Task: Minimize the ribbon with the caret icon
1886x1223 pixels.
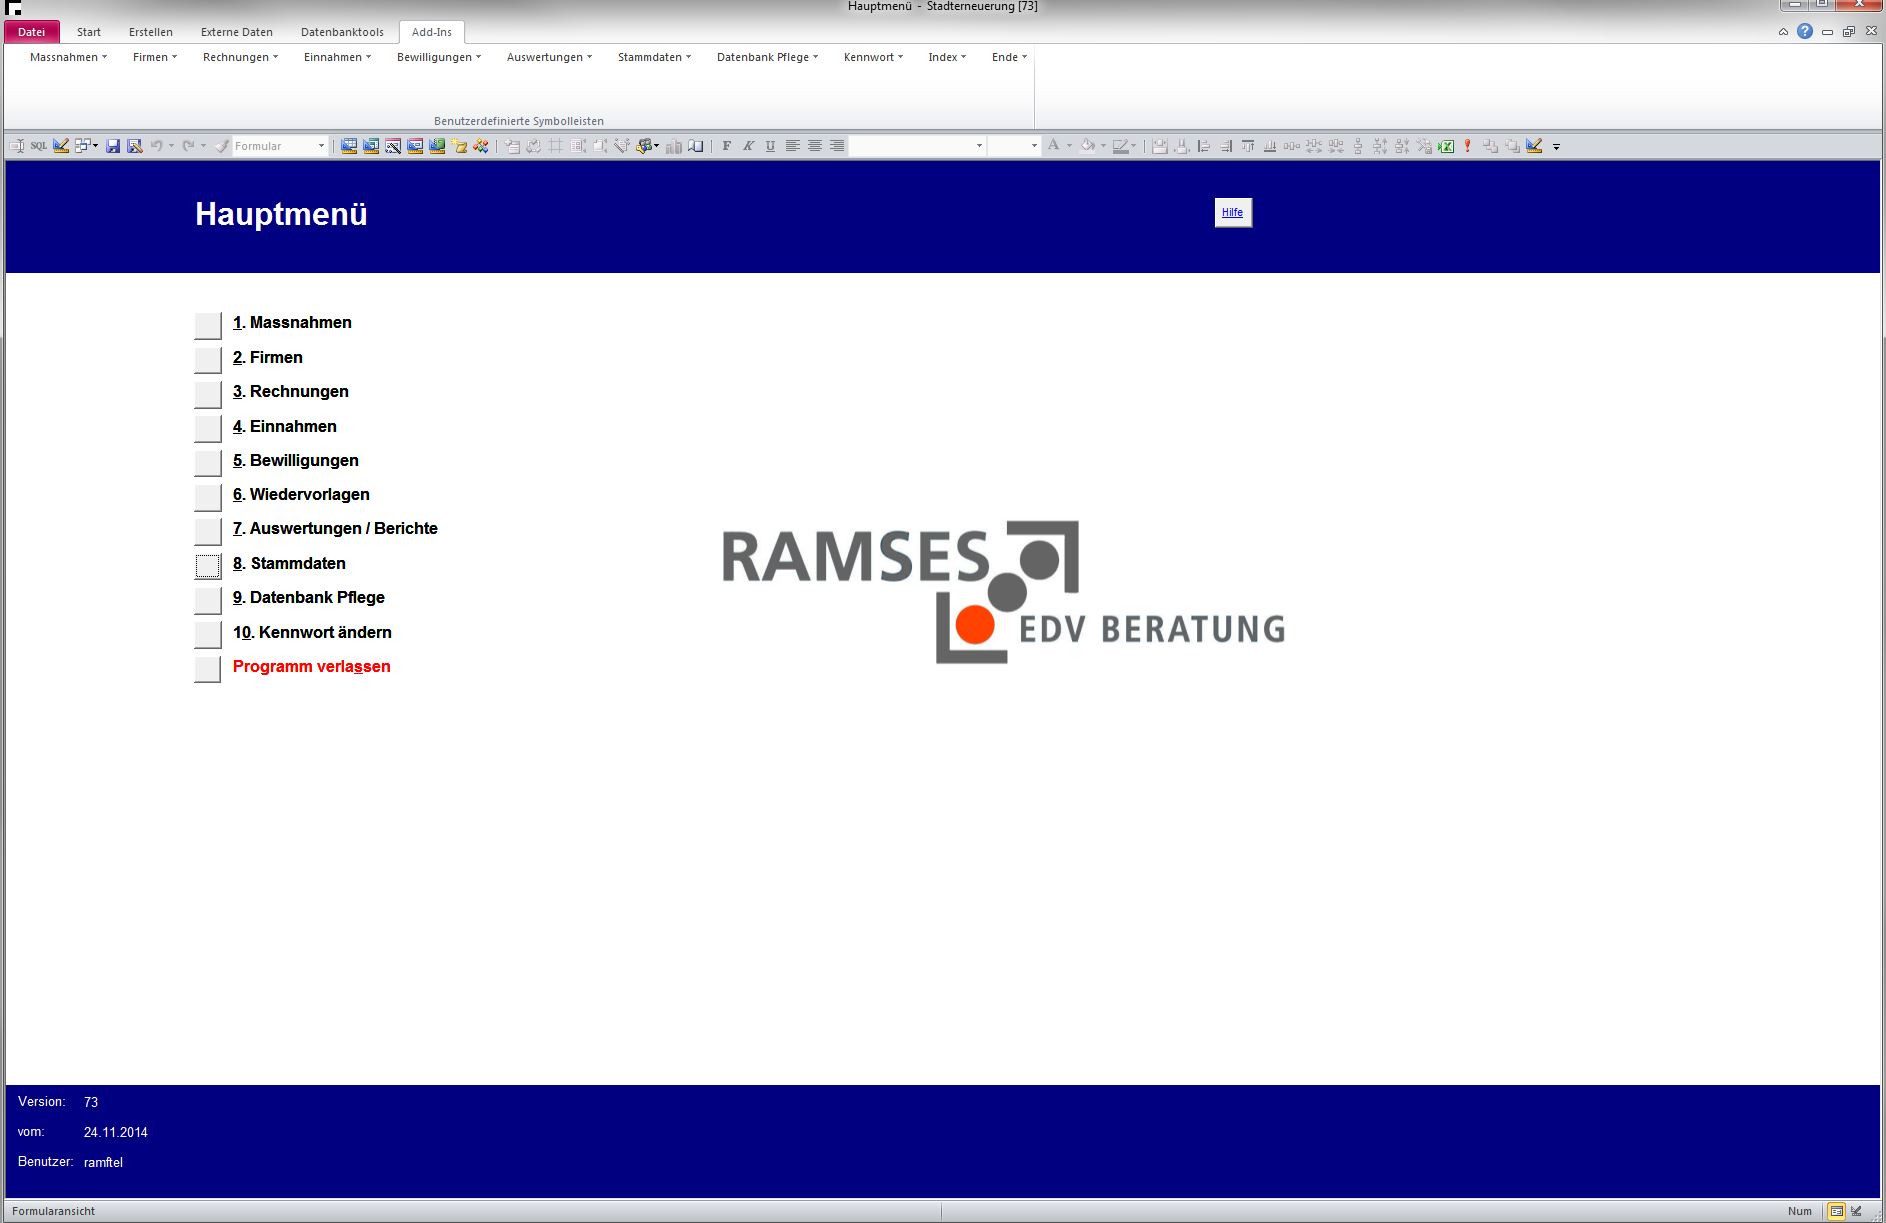Action: coord(1783,32)
